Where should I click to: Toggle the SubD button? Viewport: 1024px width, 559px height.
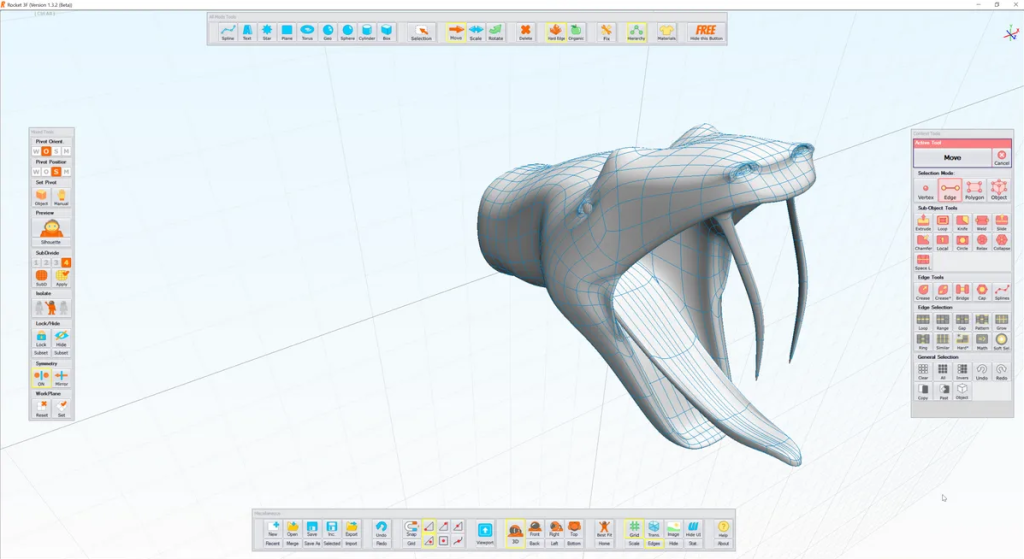[x=41, y=278]
